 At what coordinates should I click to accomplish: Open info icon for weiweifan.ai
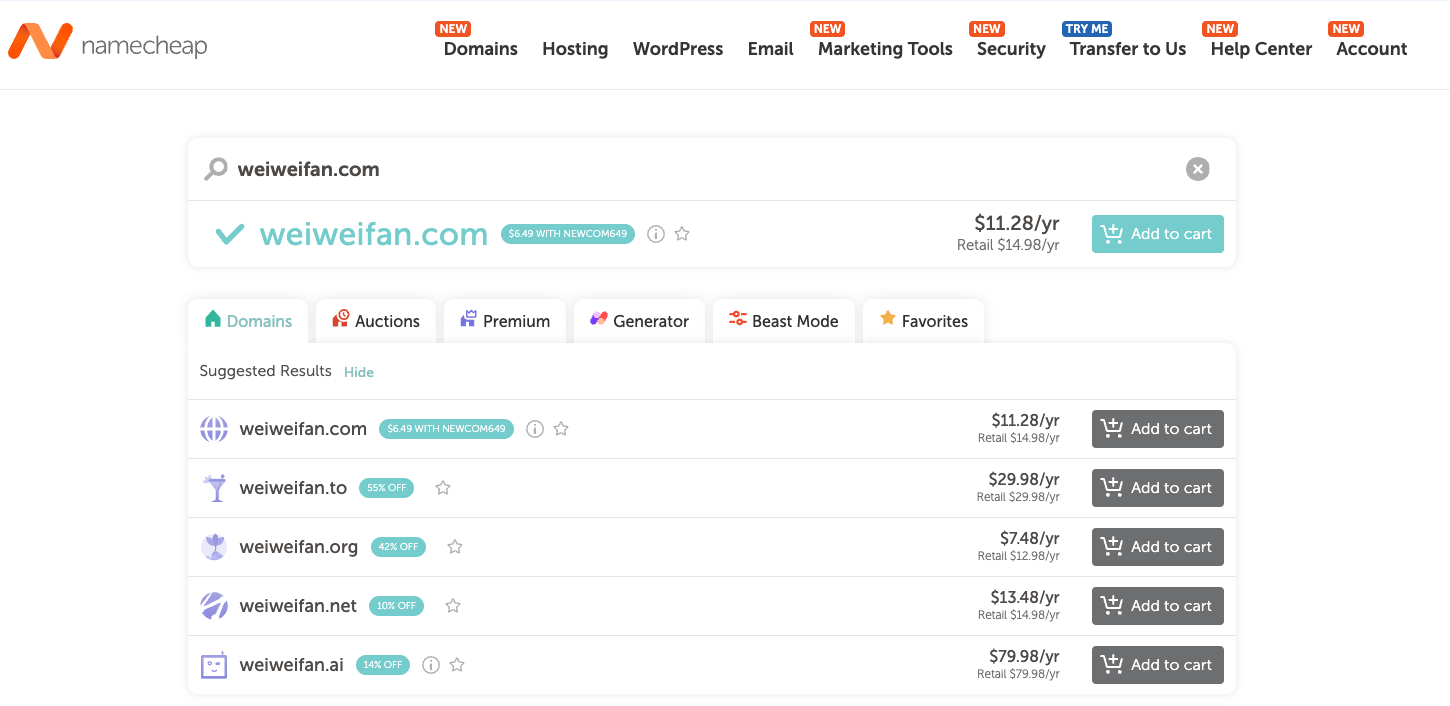click(431, 665)
